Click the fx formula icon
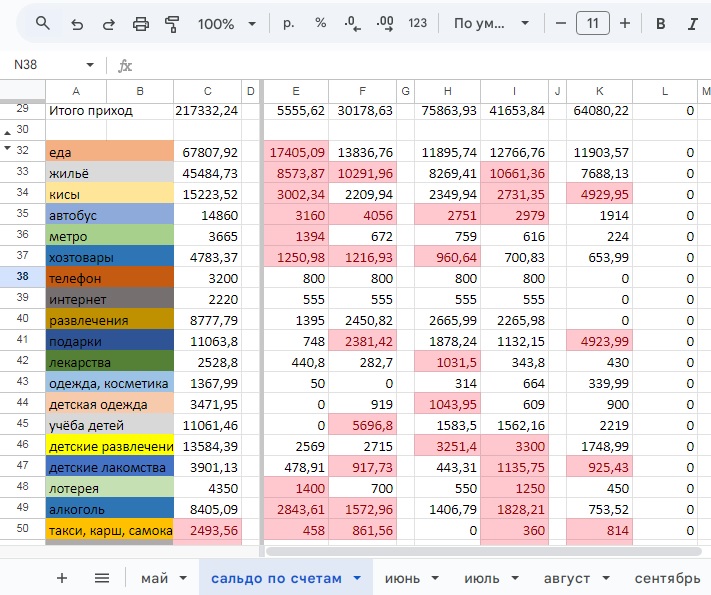Image resolution: width=711 pixels, height=595 pixels. 125,66
